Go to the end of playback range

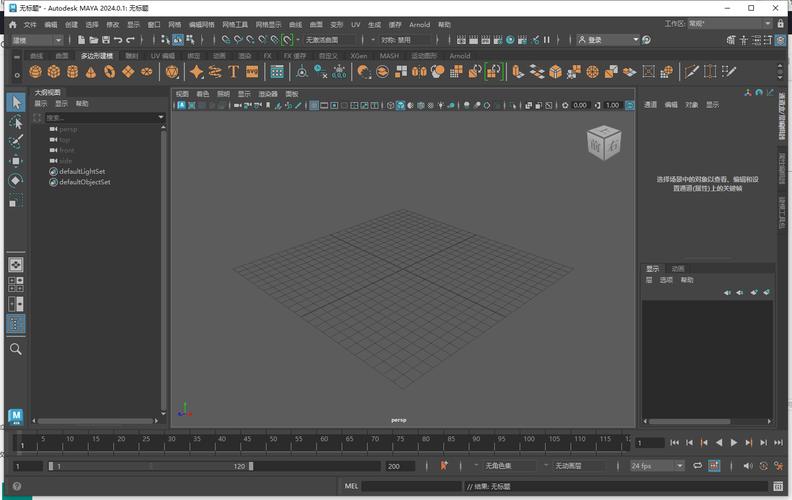(778, 442)
